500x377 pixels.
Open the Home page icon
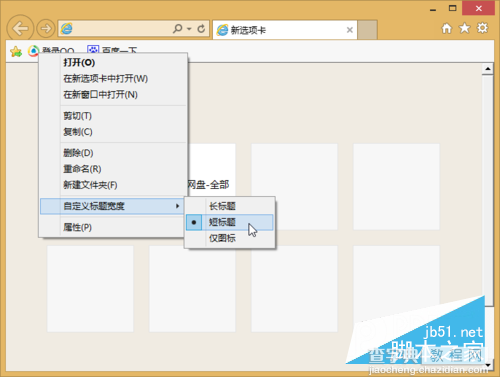[x=447, y=28]
